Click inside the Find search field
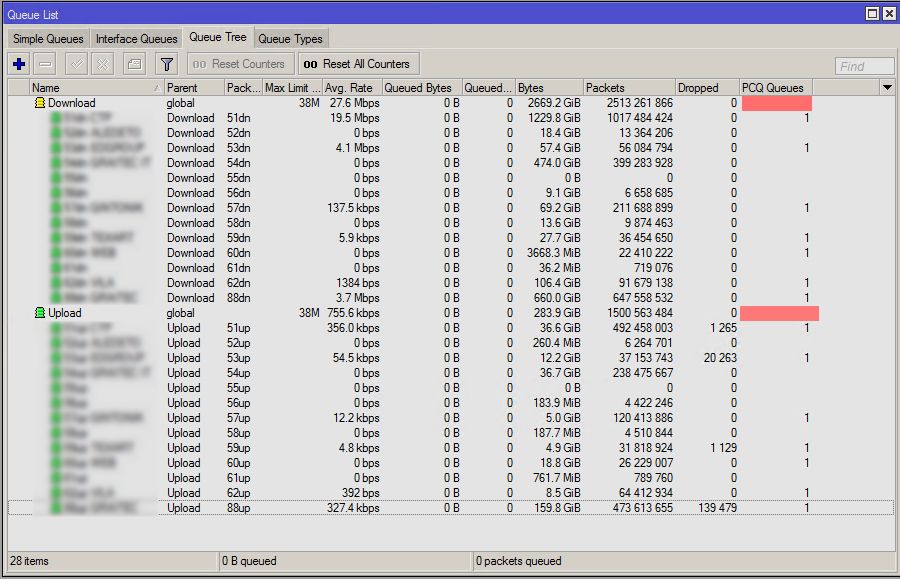Viewport: 900px width, 579px height. coord(864,66)
